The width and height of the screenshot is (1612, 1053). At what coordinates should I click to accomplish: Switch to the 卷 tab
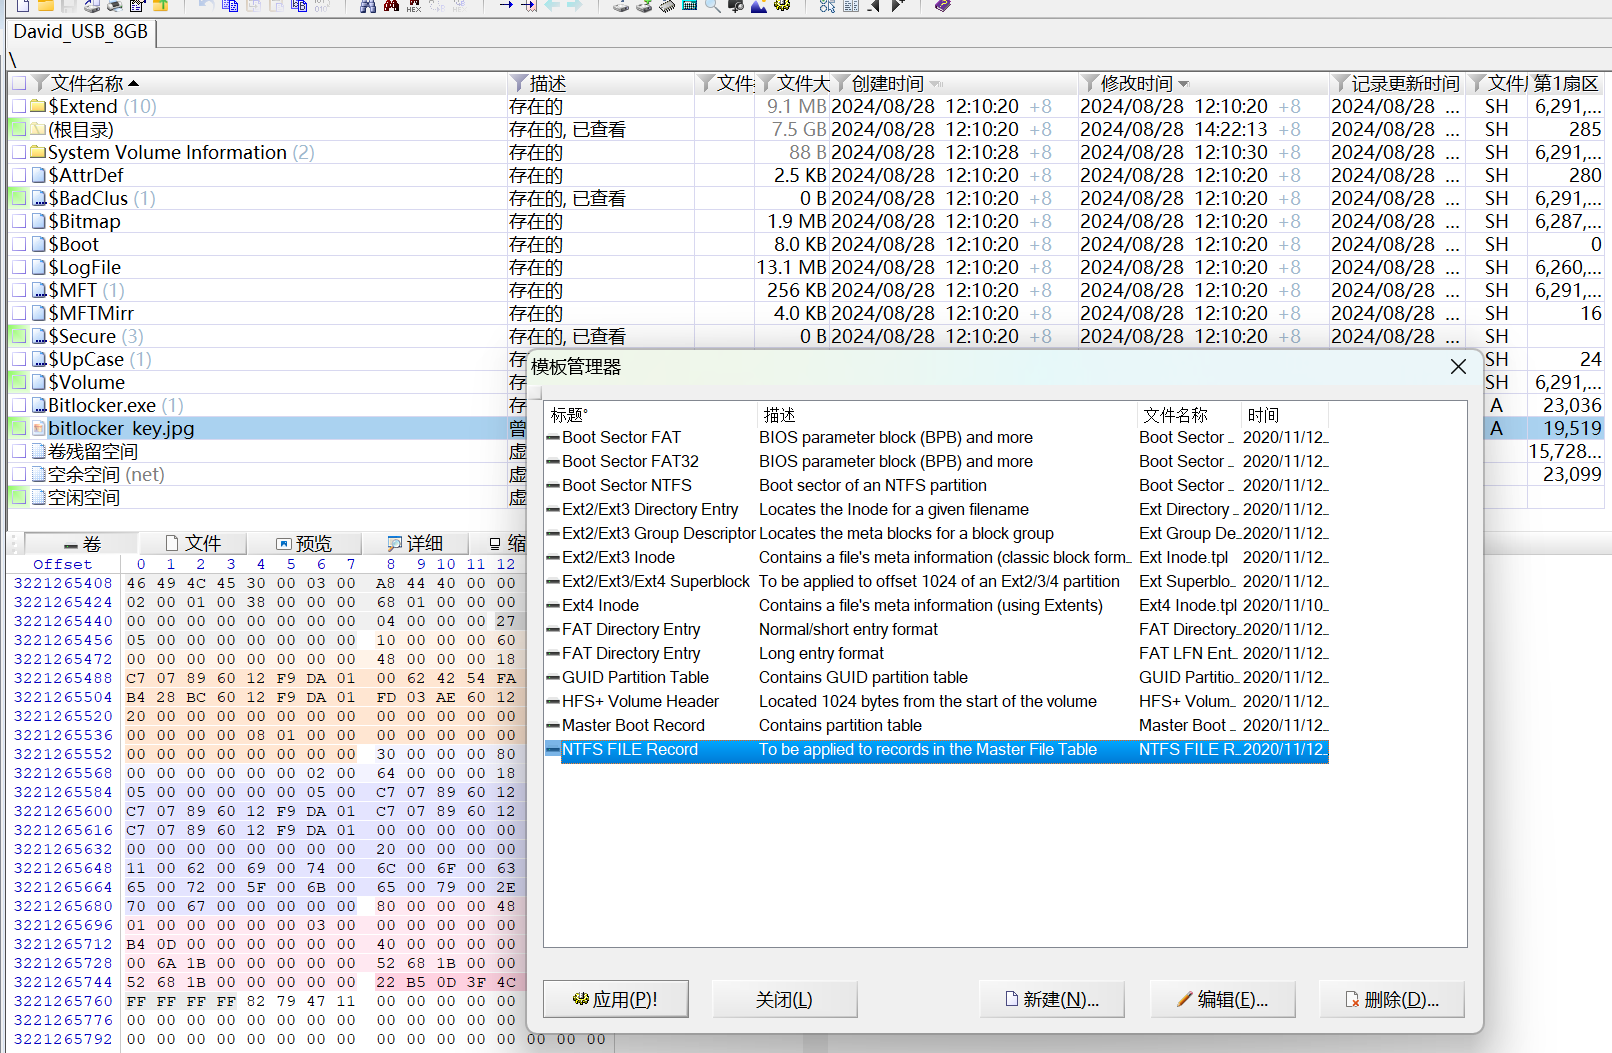(82, 543)
